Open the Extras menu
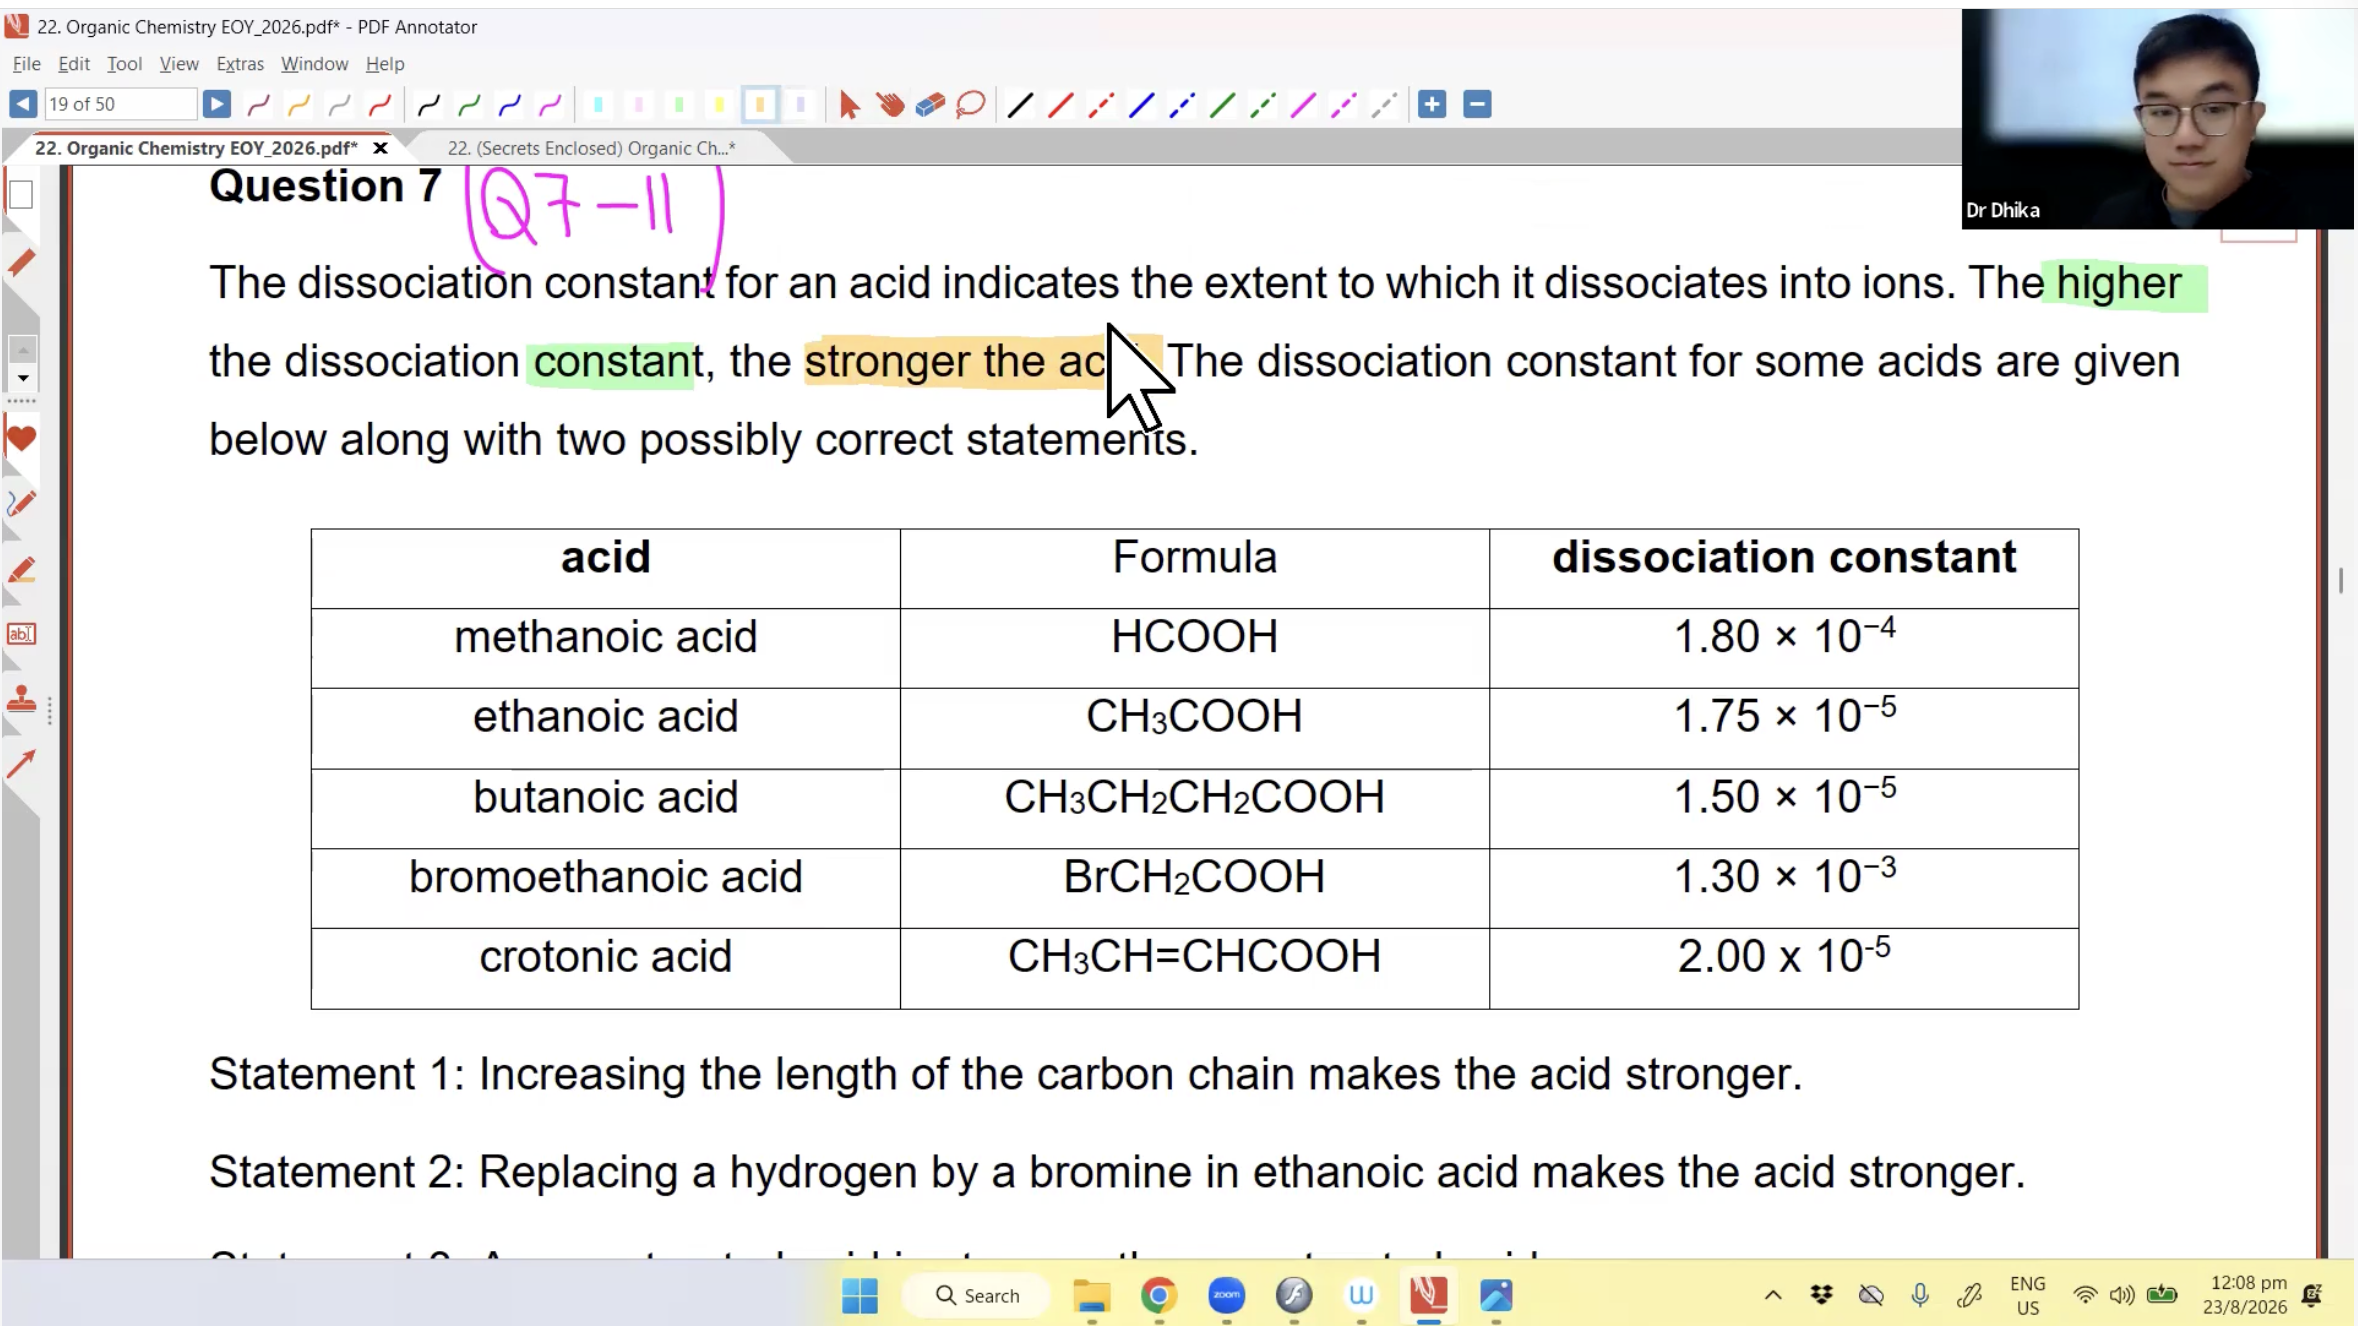The image size is (2358, 1326). tap(240, 64)
